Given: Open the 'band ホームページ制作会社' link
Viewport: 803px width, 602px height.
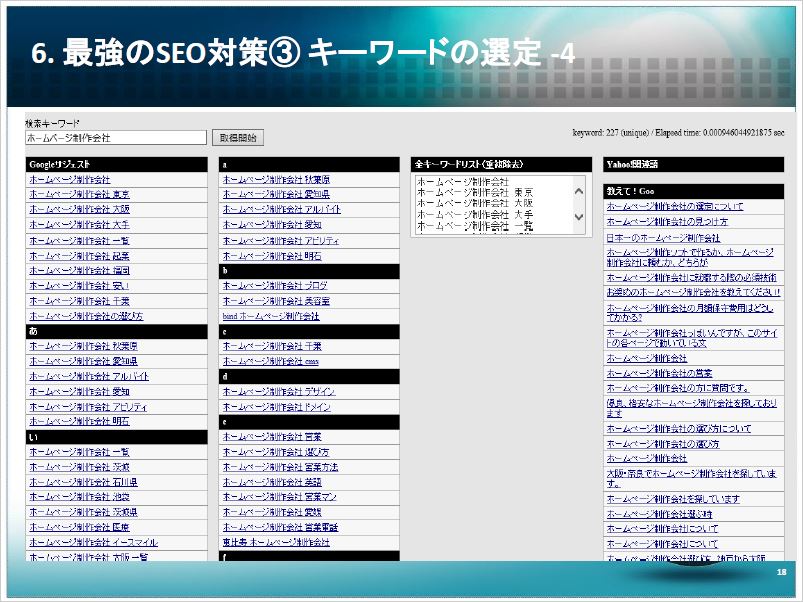Looking at the screenshot, I should tap(270, 316).
